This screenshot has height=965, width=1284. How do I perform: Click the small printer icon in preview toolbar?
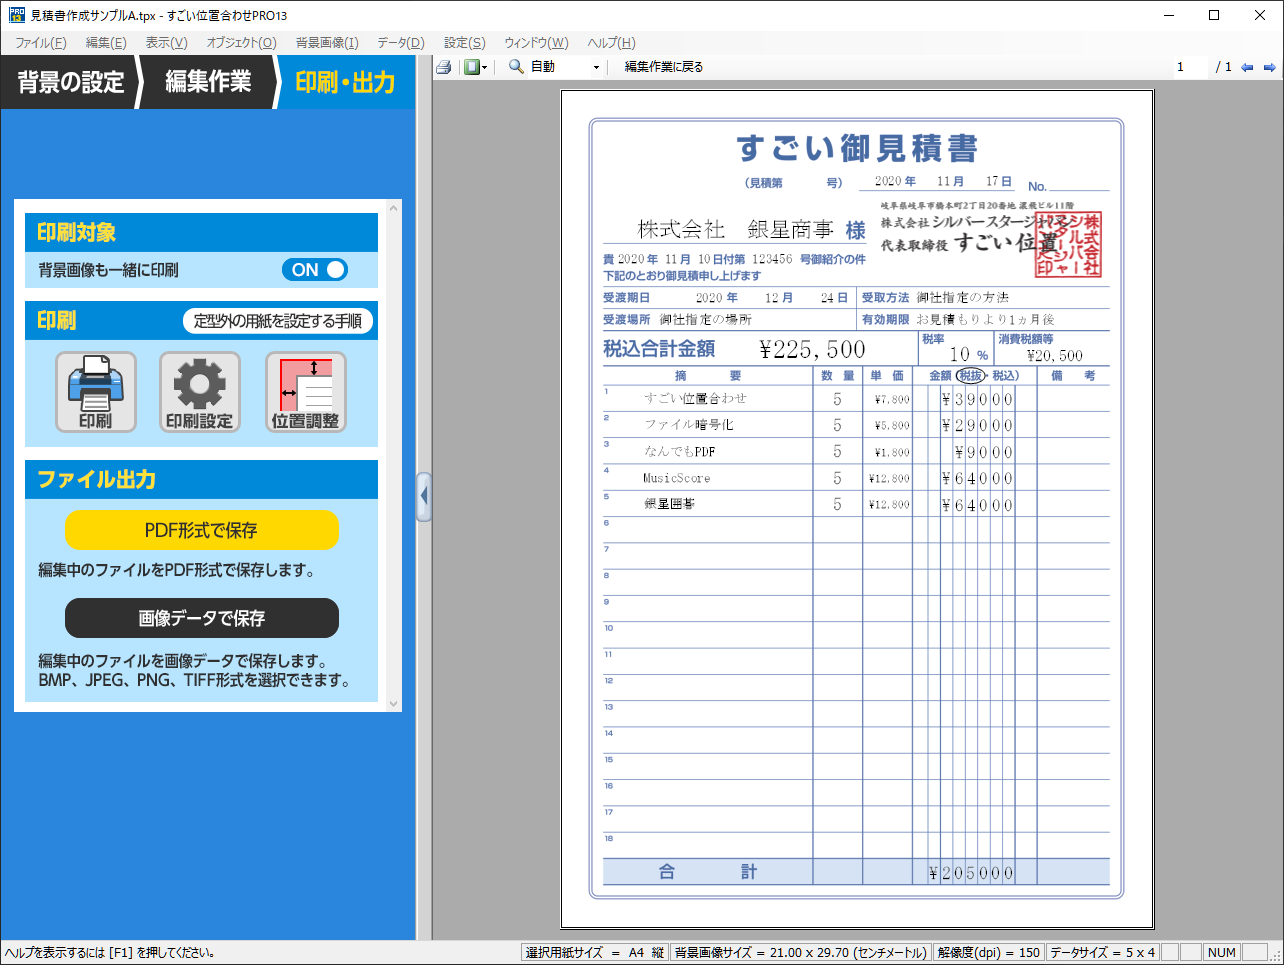tap(444, 67)
